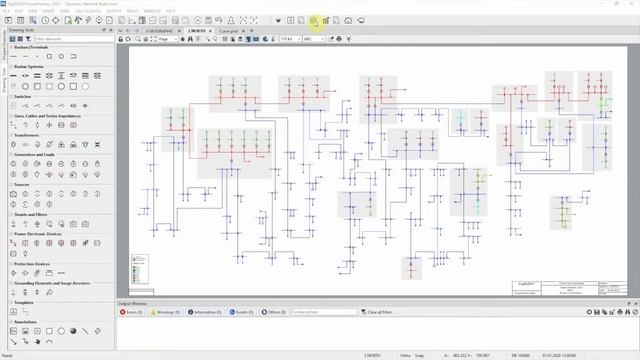Screen dimensions: 640x360
Task: Select the first busbar line element tool
Action: click(x=13, y=56)
